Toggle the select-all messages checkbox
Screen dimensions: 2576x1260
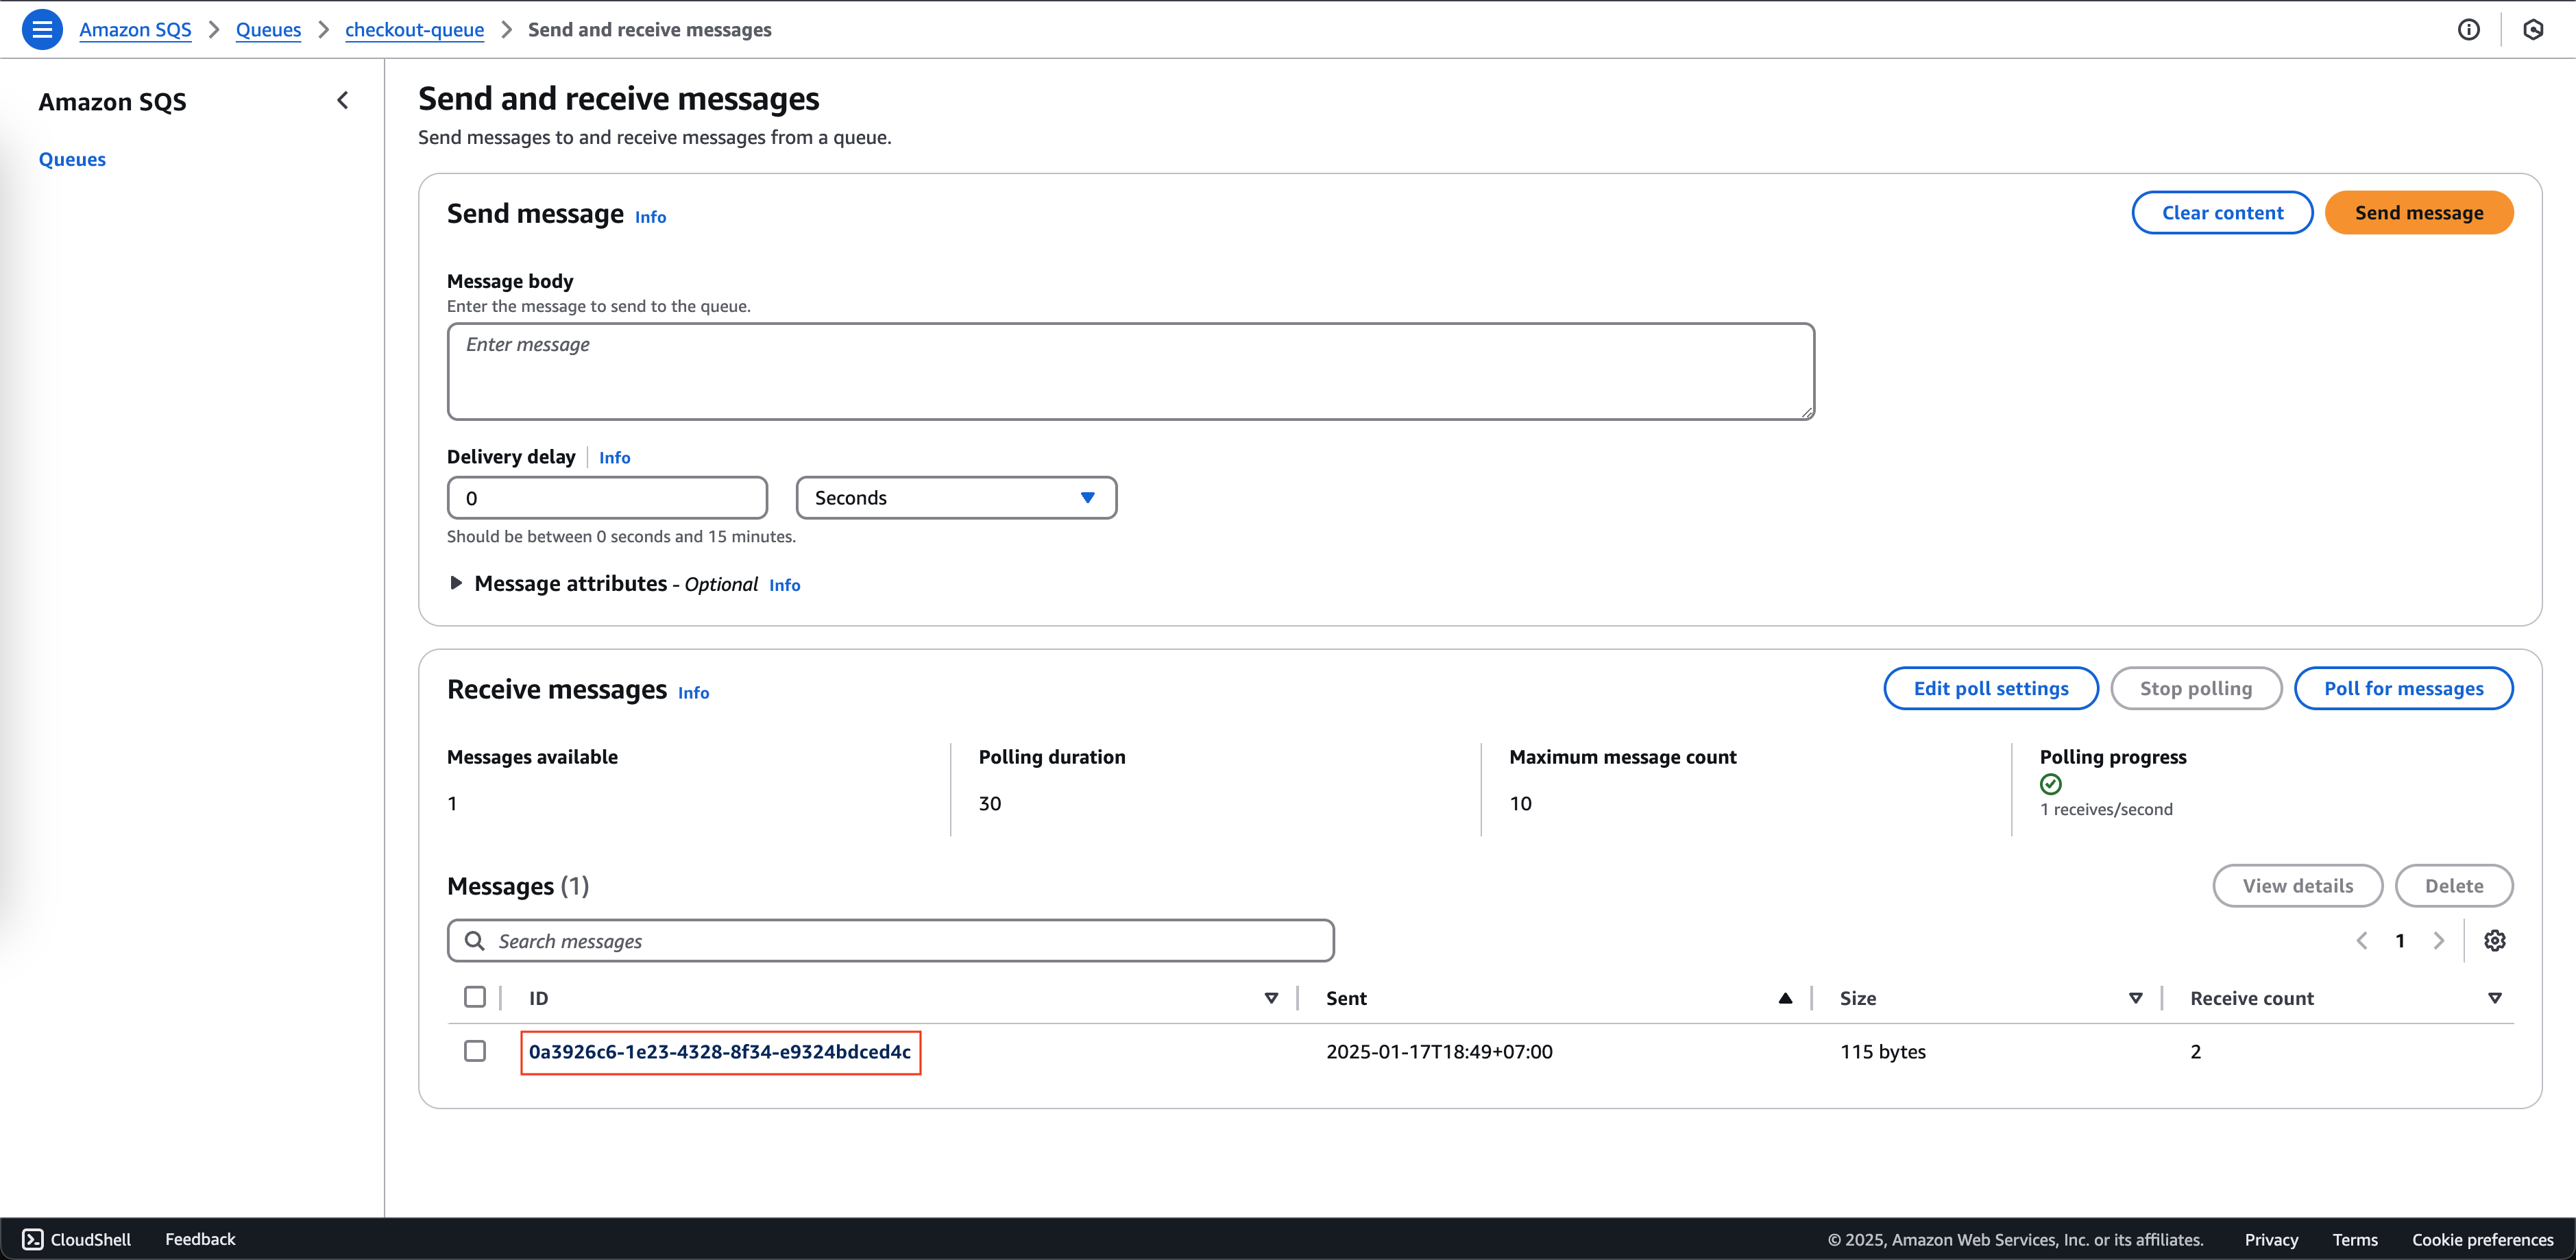tap(475, 997)
